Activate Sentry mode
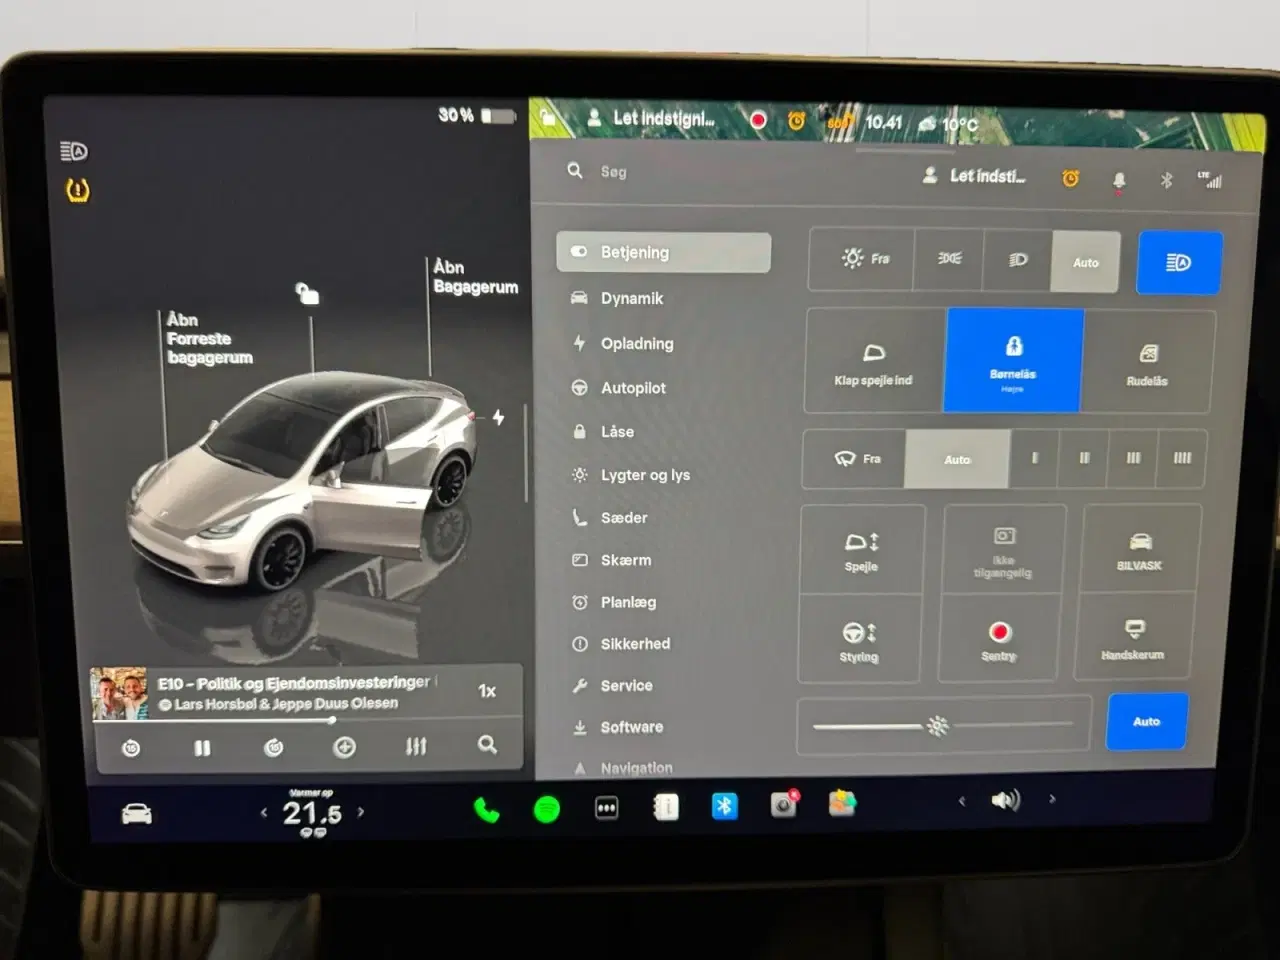The height and width of the screenshot is (960, 1280). click(999, 639)
